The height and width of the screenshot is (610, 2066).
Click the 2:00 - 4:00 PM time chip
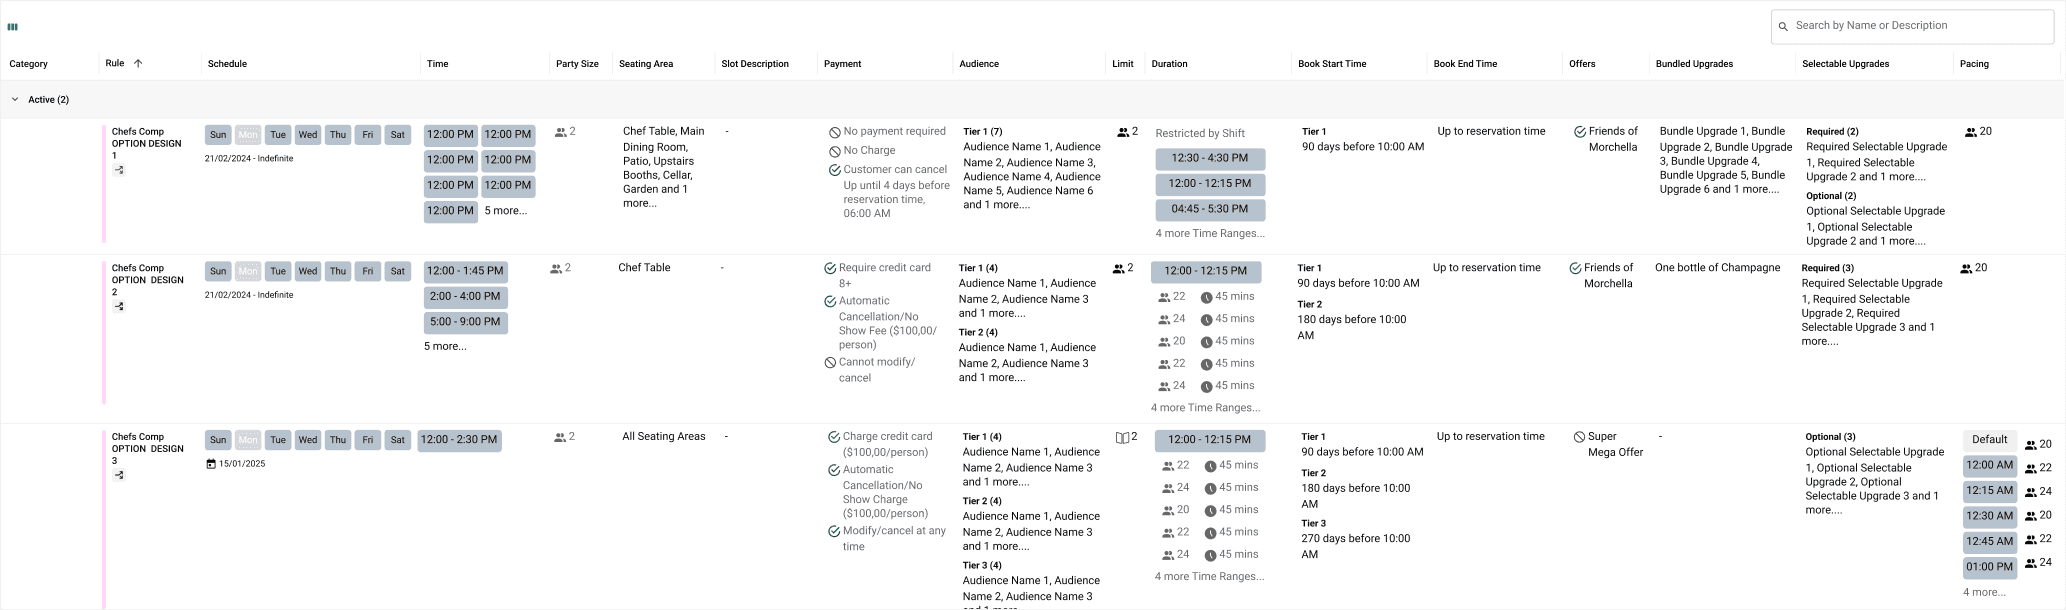465,297
